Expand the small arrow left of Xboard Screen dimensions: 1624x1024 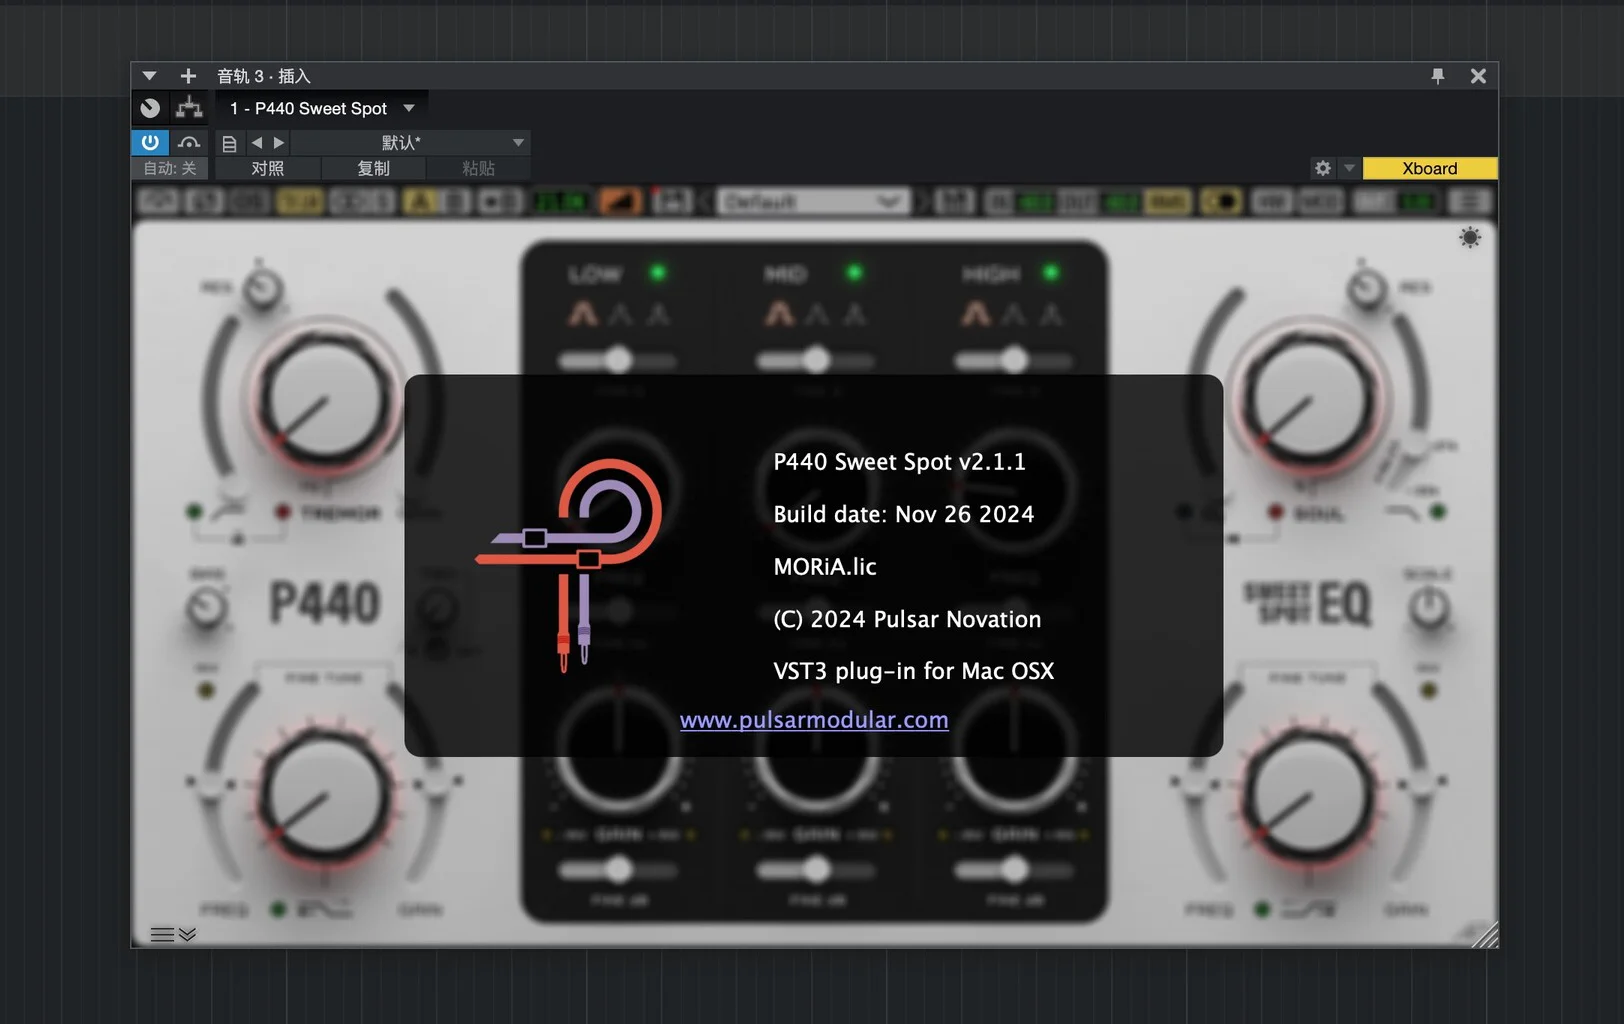click(1349, 168)
